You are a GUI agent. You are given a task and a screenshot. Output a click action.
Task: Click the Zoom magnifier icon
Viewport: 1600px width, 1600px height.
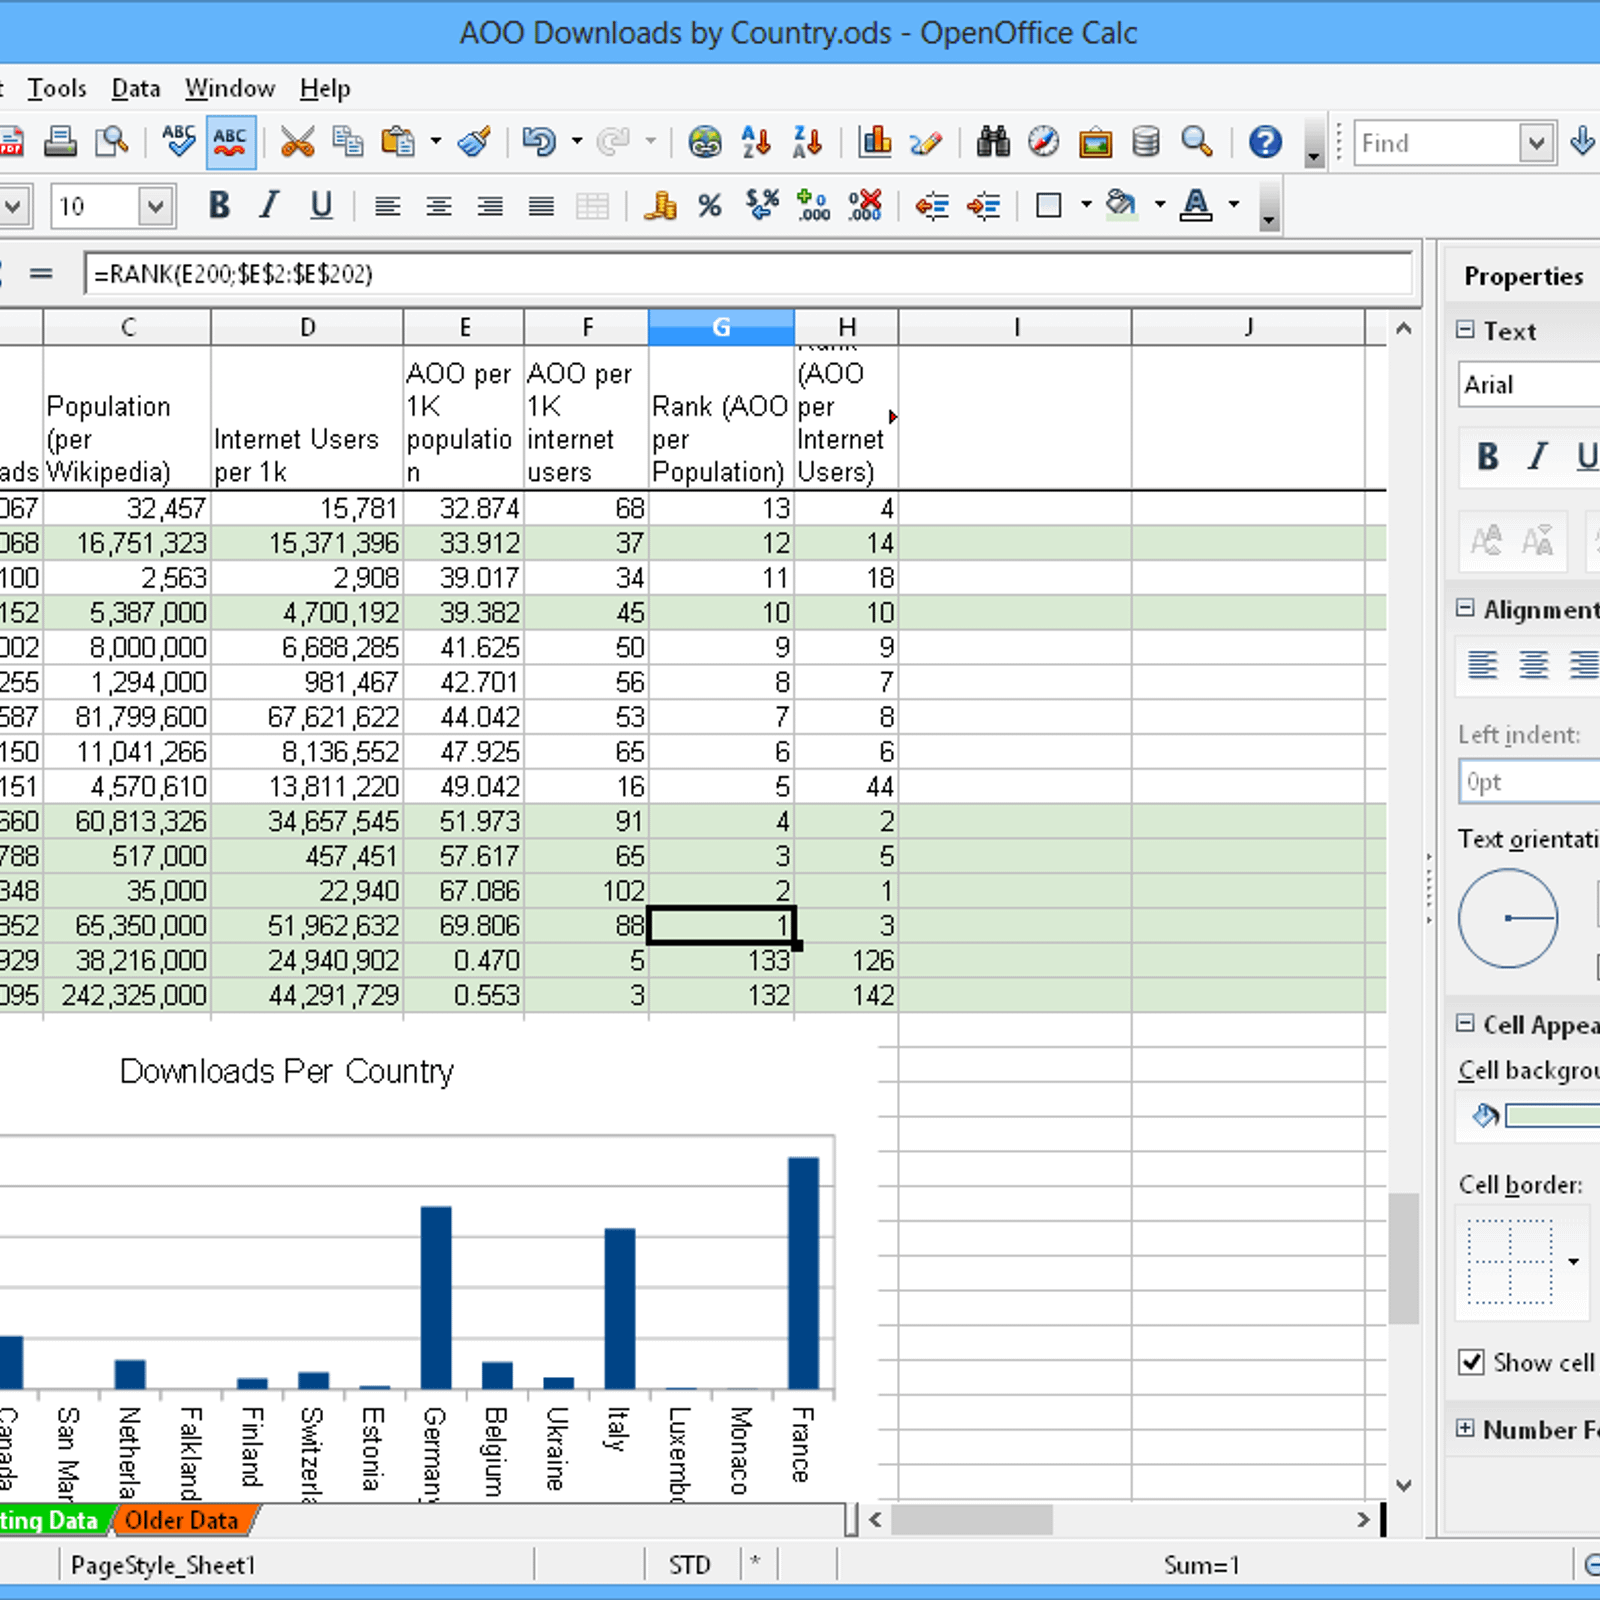(x=1197, y=142)
